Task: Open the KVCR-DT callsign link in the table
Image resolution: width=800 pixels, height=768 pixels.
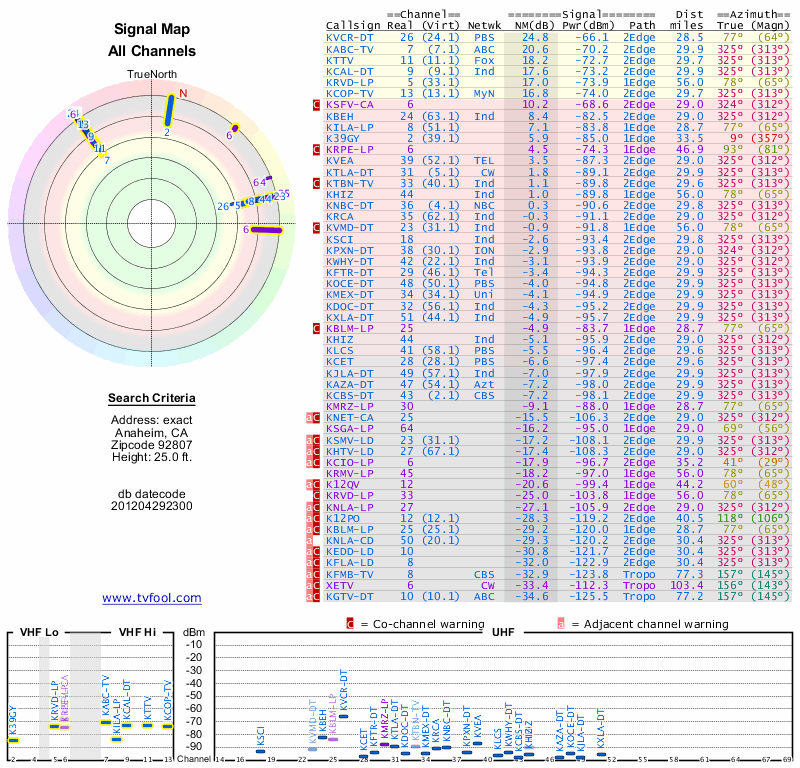Action: click(x=351, y=37)
